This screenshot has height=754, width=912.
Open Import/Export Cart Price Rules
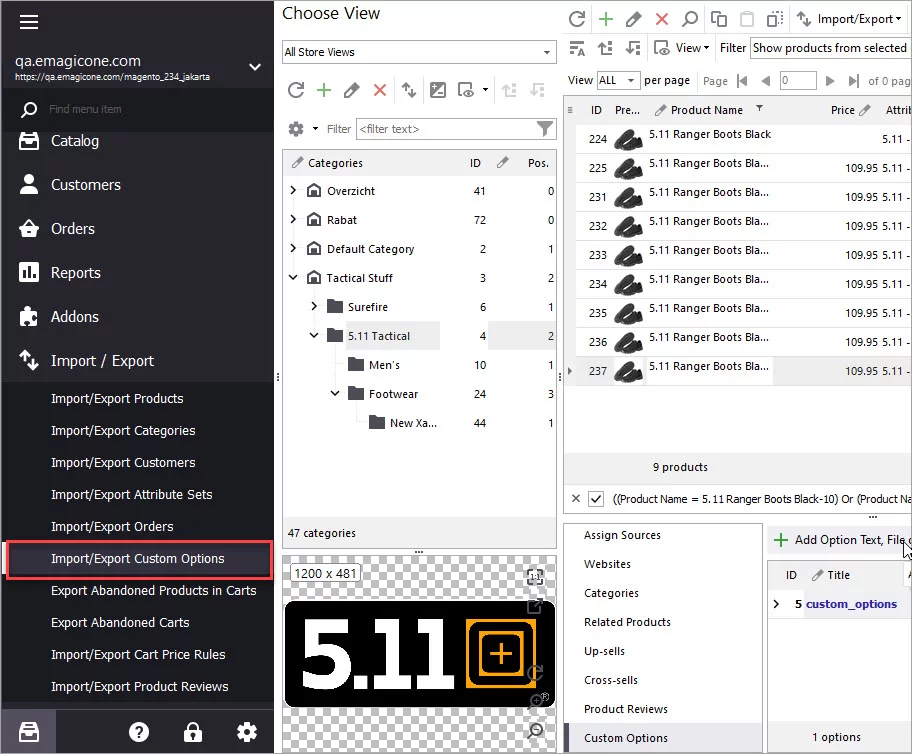(138, 655)
